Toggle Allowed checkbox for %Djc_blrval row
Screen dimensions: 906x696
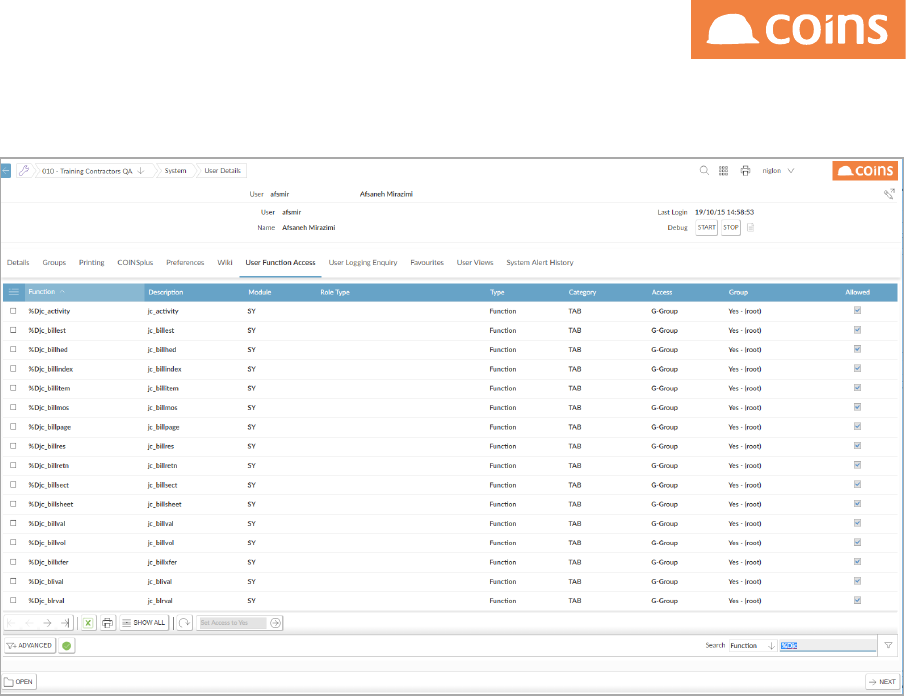coord(857,600)
